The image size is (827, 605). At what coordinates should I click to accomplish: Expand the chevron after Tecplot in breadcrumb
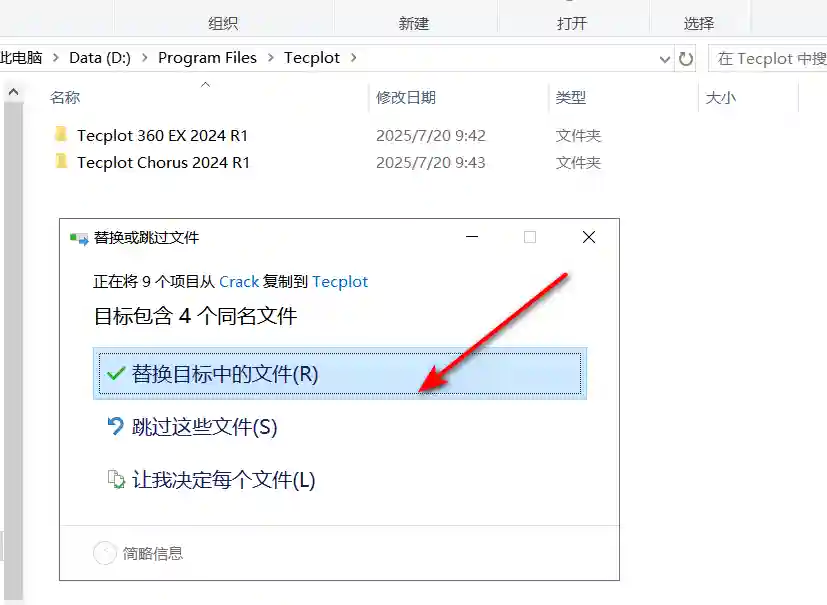pos(353,57)
